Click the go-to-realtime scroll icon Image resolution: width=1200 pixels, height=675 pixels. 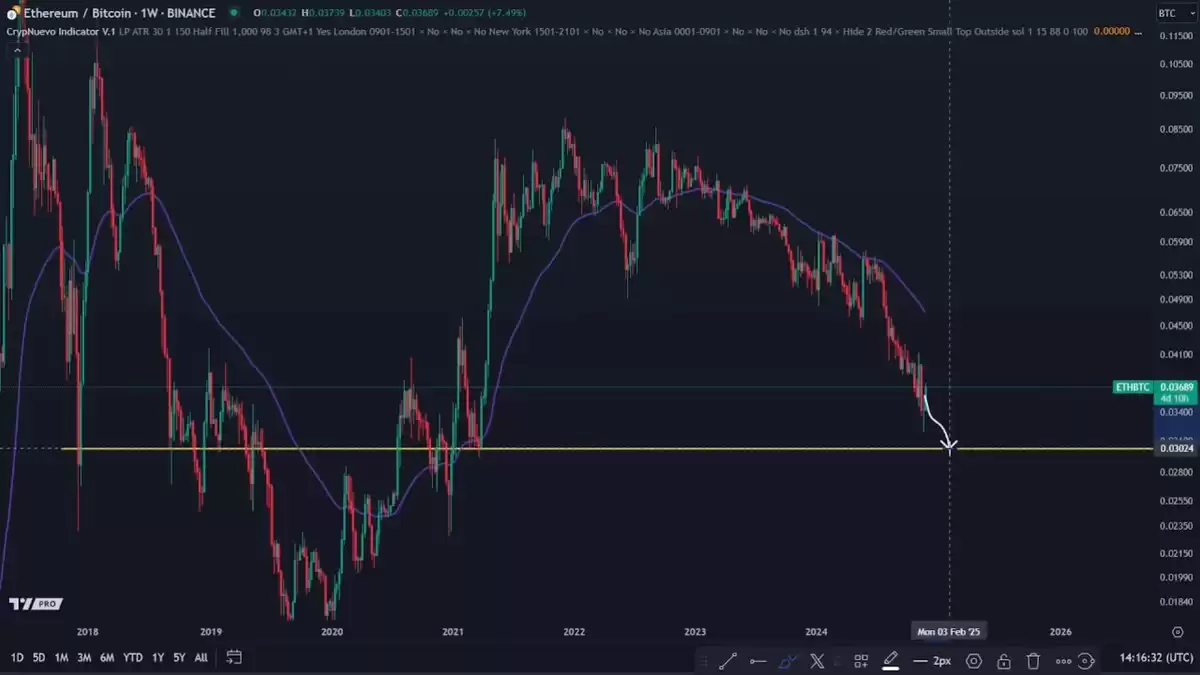coord(1087,660)
